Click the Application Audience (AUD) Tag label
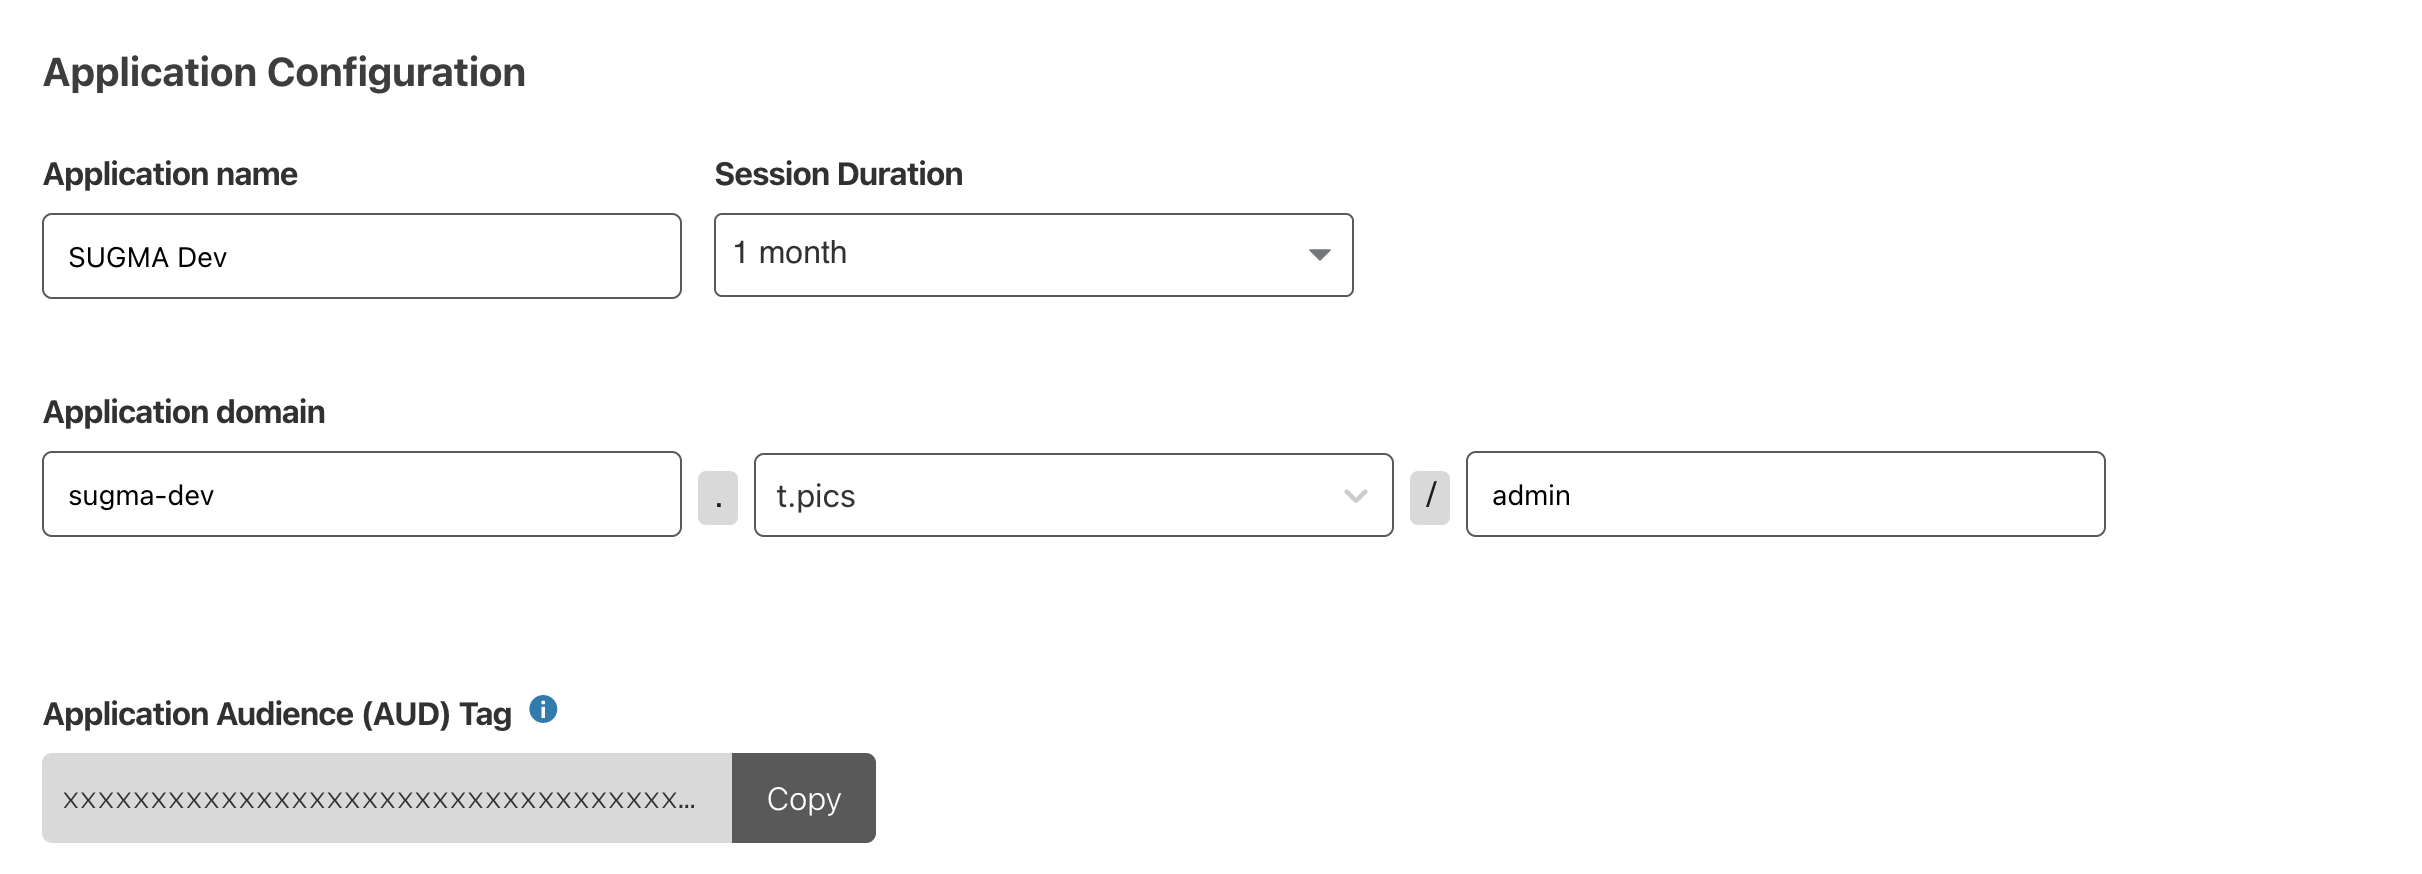The height and width of the screenshot is (874, 2422). point(277,715)
